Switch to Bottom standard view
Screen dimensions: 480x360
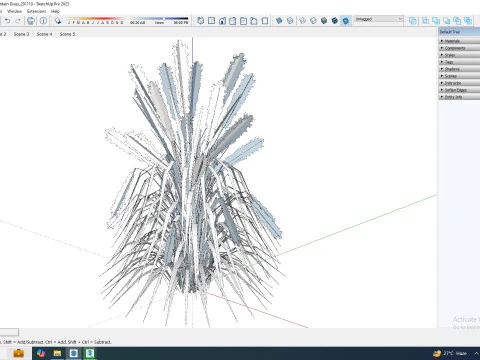[x=265, y=21]
